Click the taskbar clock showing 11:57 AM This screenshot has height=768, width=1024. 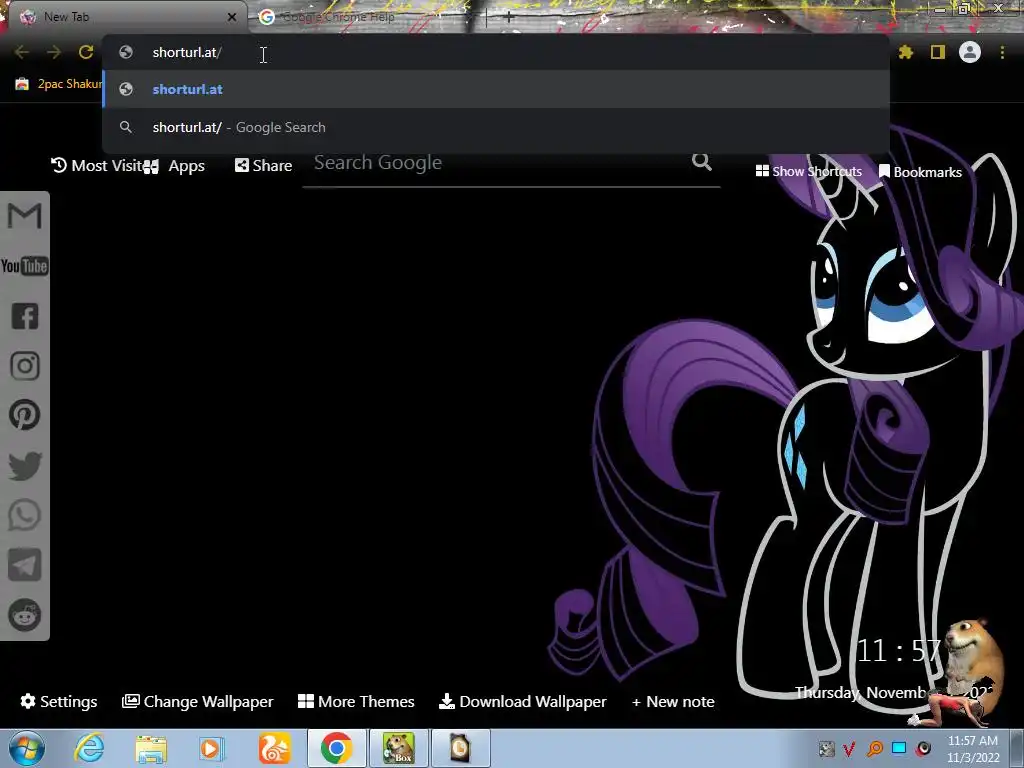coord(973,749)
